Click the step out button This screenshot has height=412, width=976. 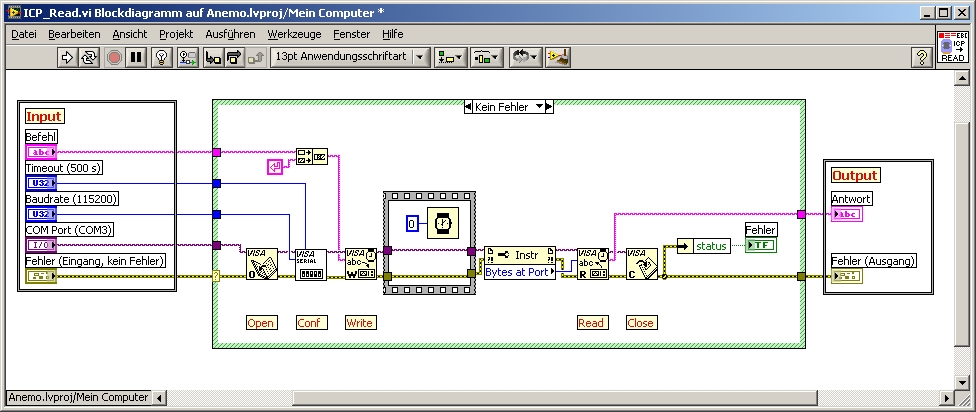(x=256, y=57)
